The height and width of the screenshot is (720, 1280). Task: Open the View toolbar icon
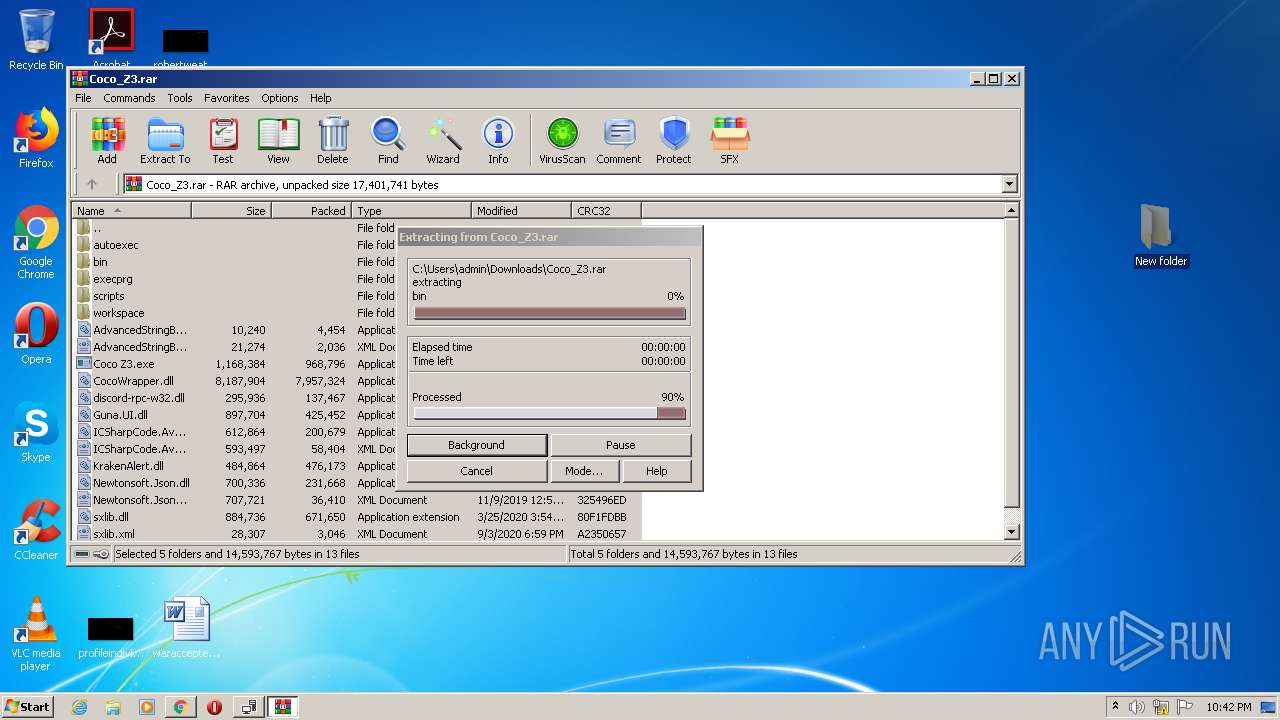tap(278, 140)
